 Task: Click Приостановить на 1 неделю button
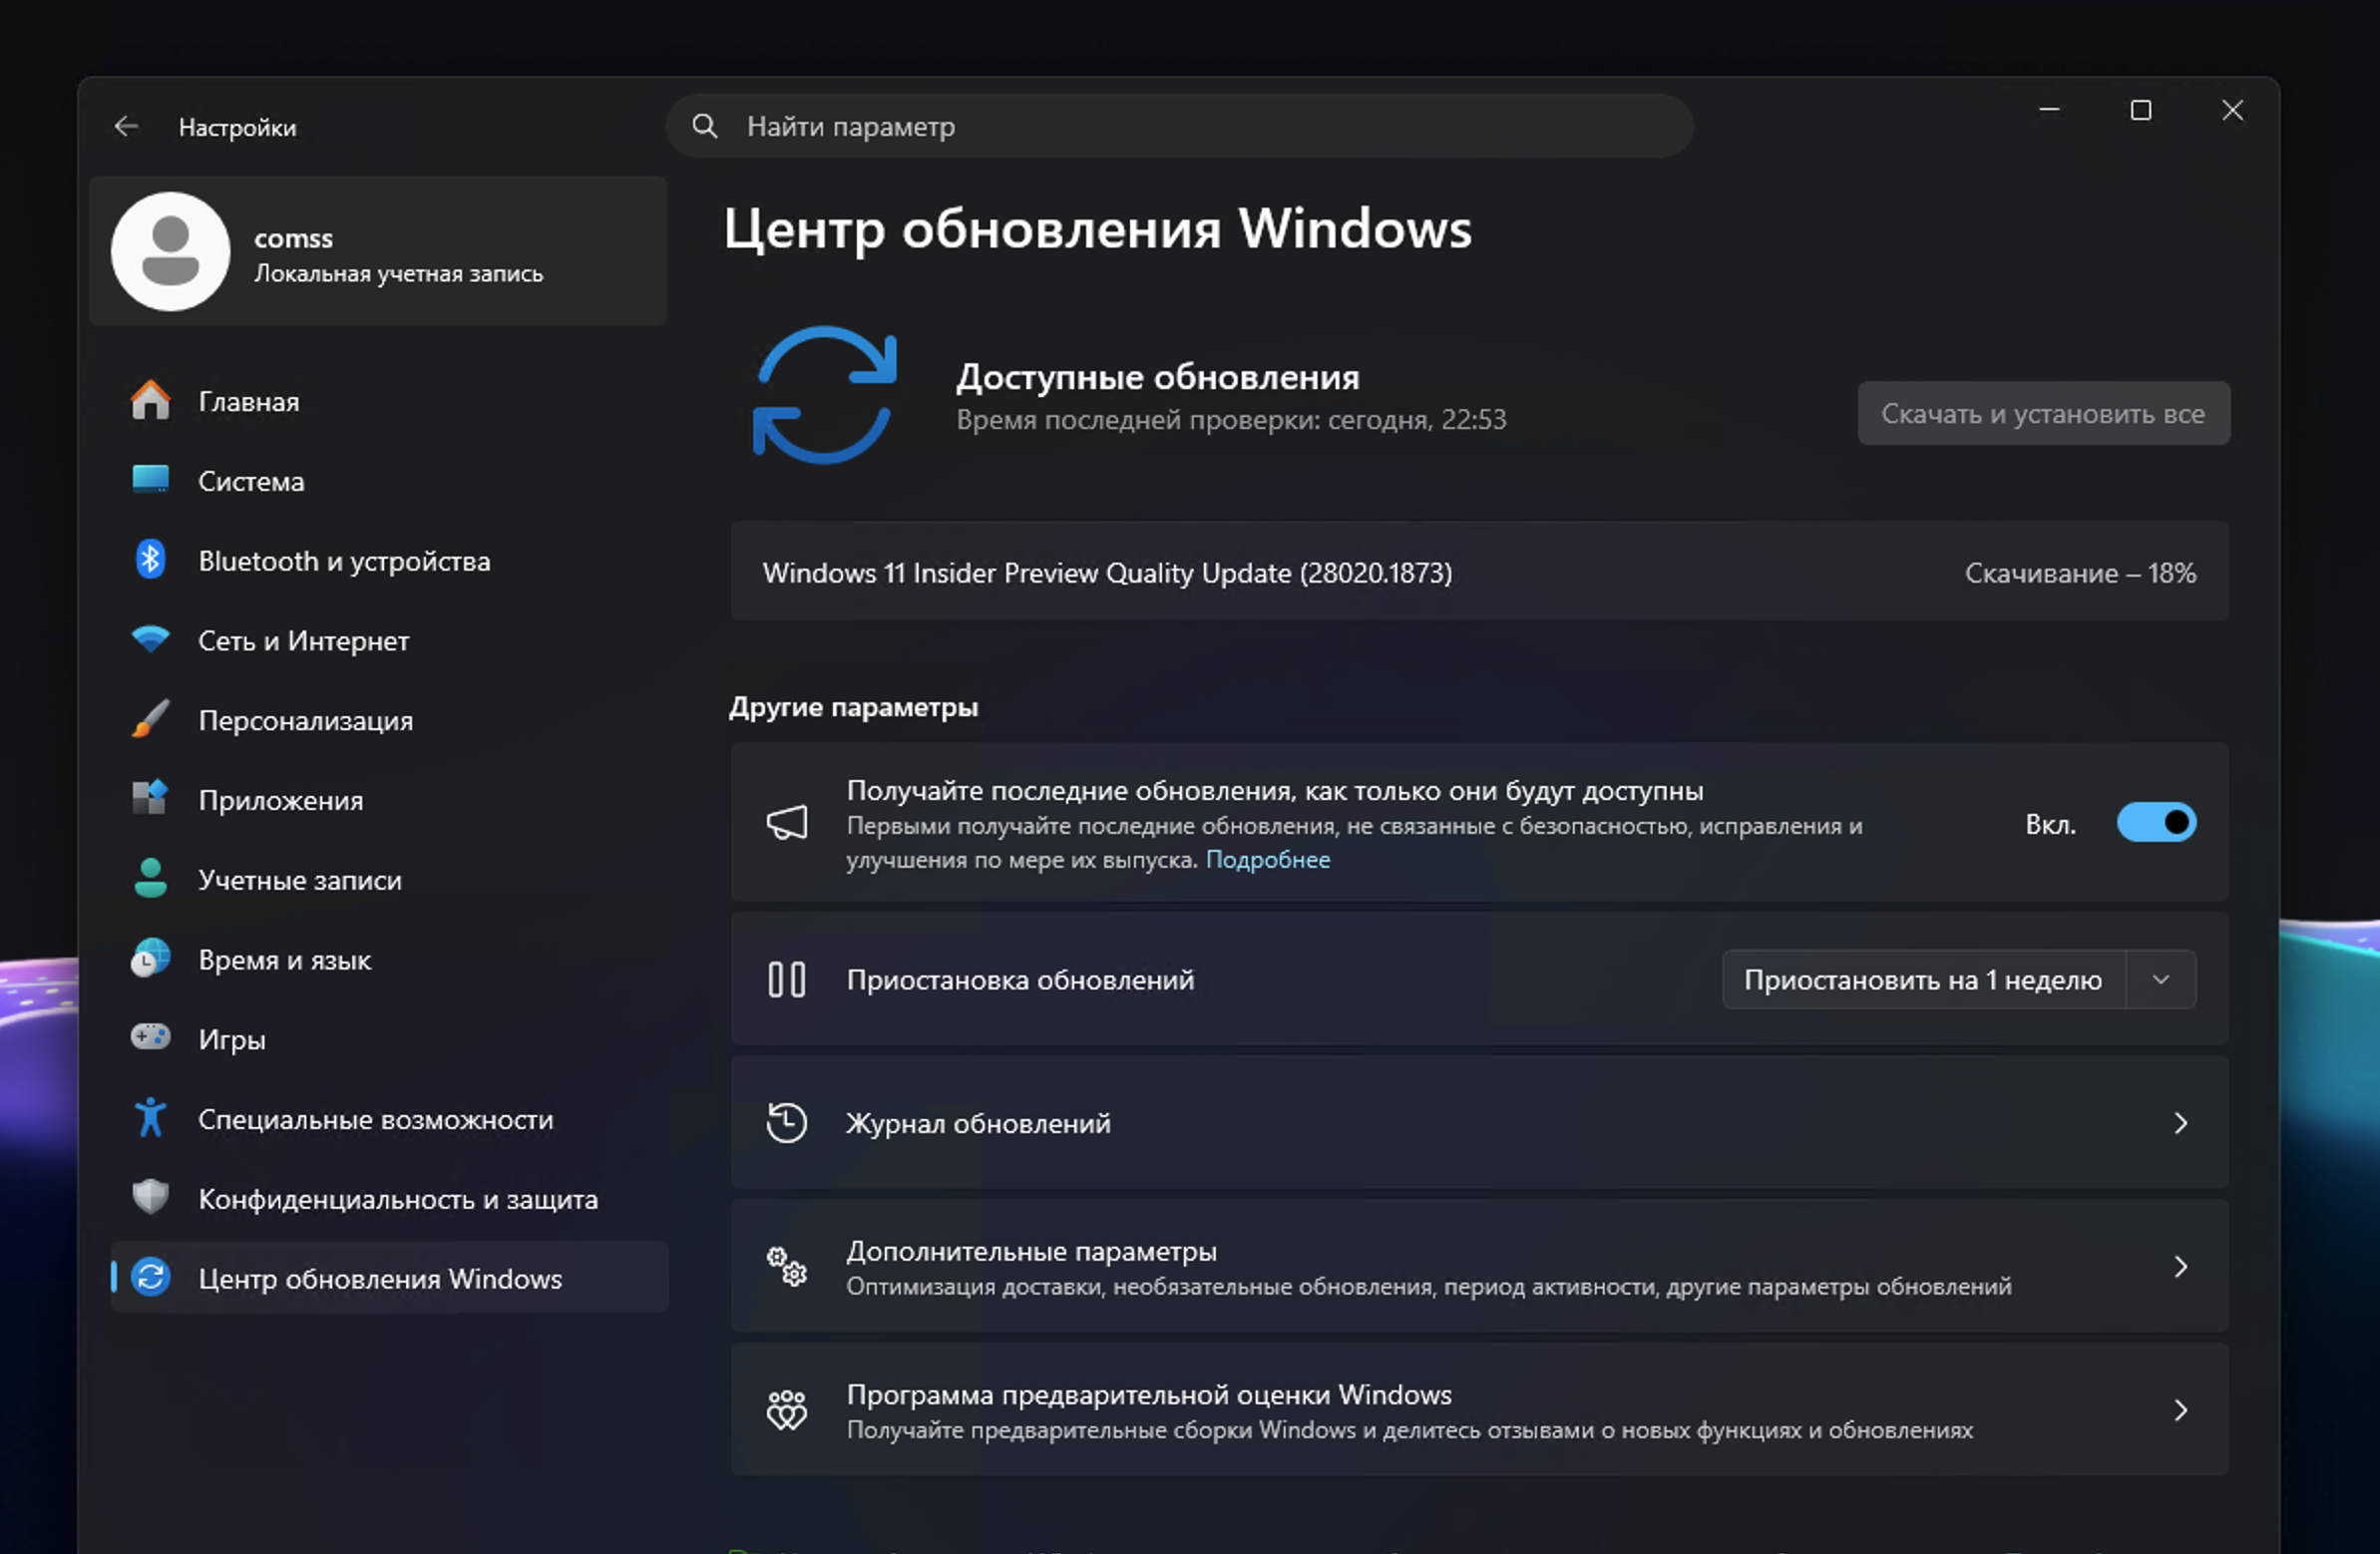pos(1923,980)
